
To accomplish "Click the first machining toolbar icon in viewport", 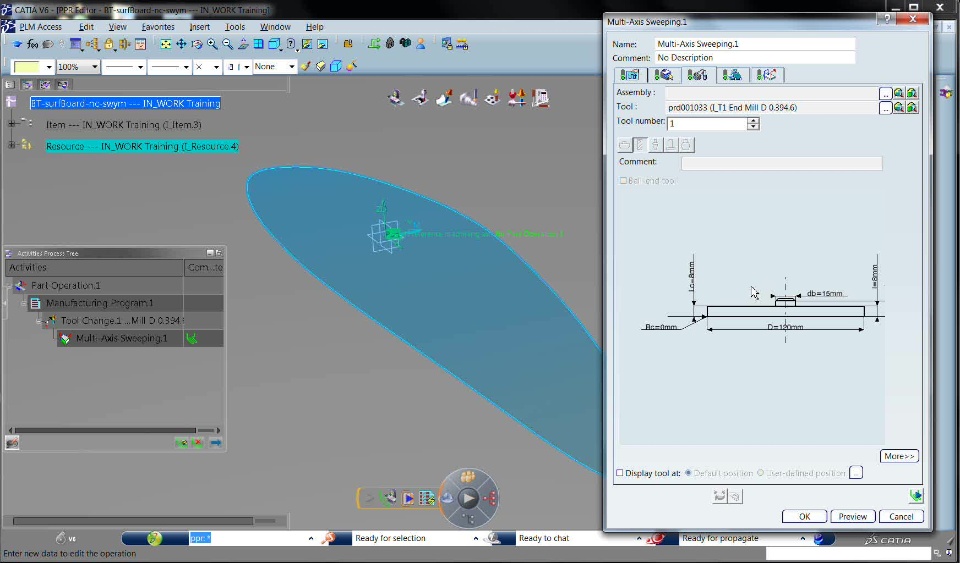I will [x=396, y=98].
